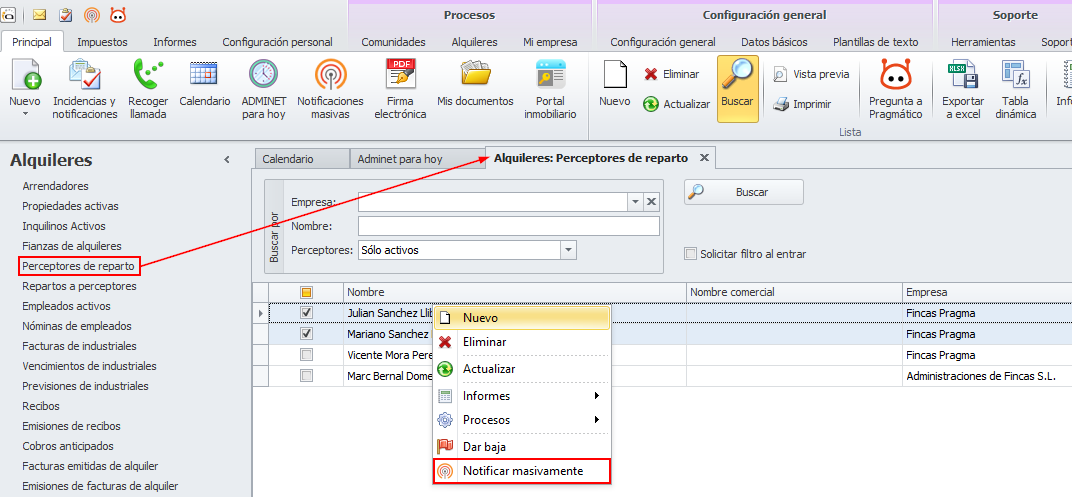This screenshot has height=497, width=1072.
Task: Expand Informes submenu in context menu
Action: (x=522, y=396)
